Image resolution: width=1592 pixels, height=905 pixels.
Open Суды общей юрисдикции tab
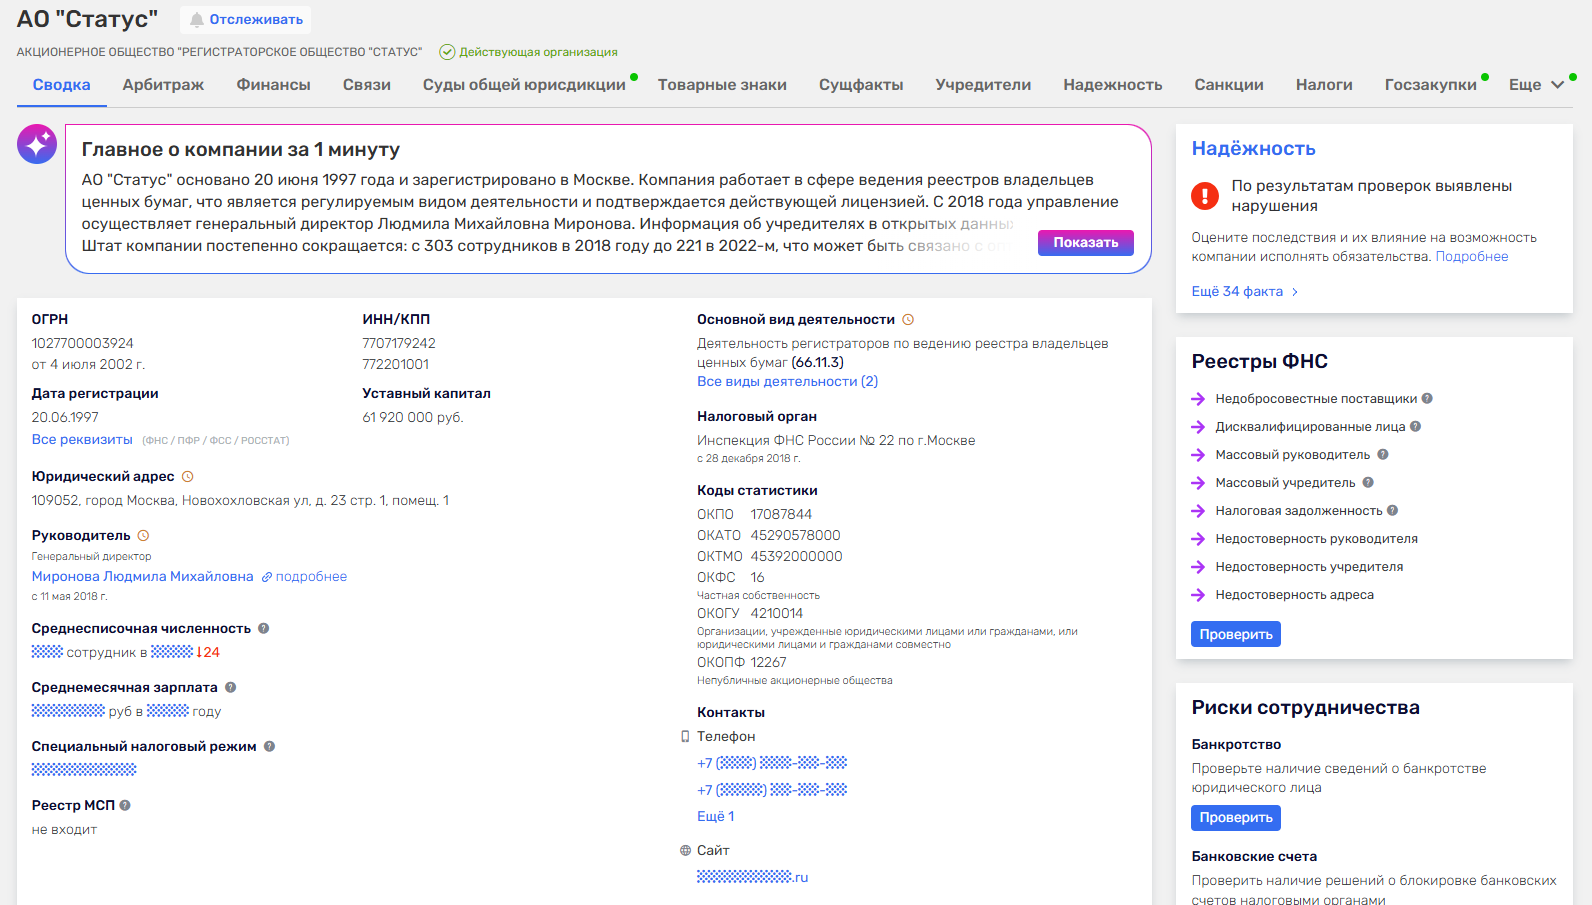point(524,85)
